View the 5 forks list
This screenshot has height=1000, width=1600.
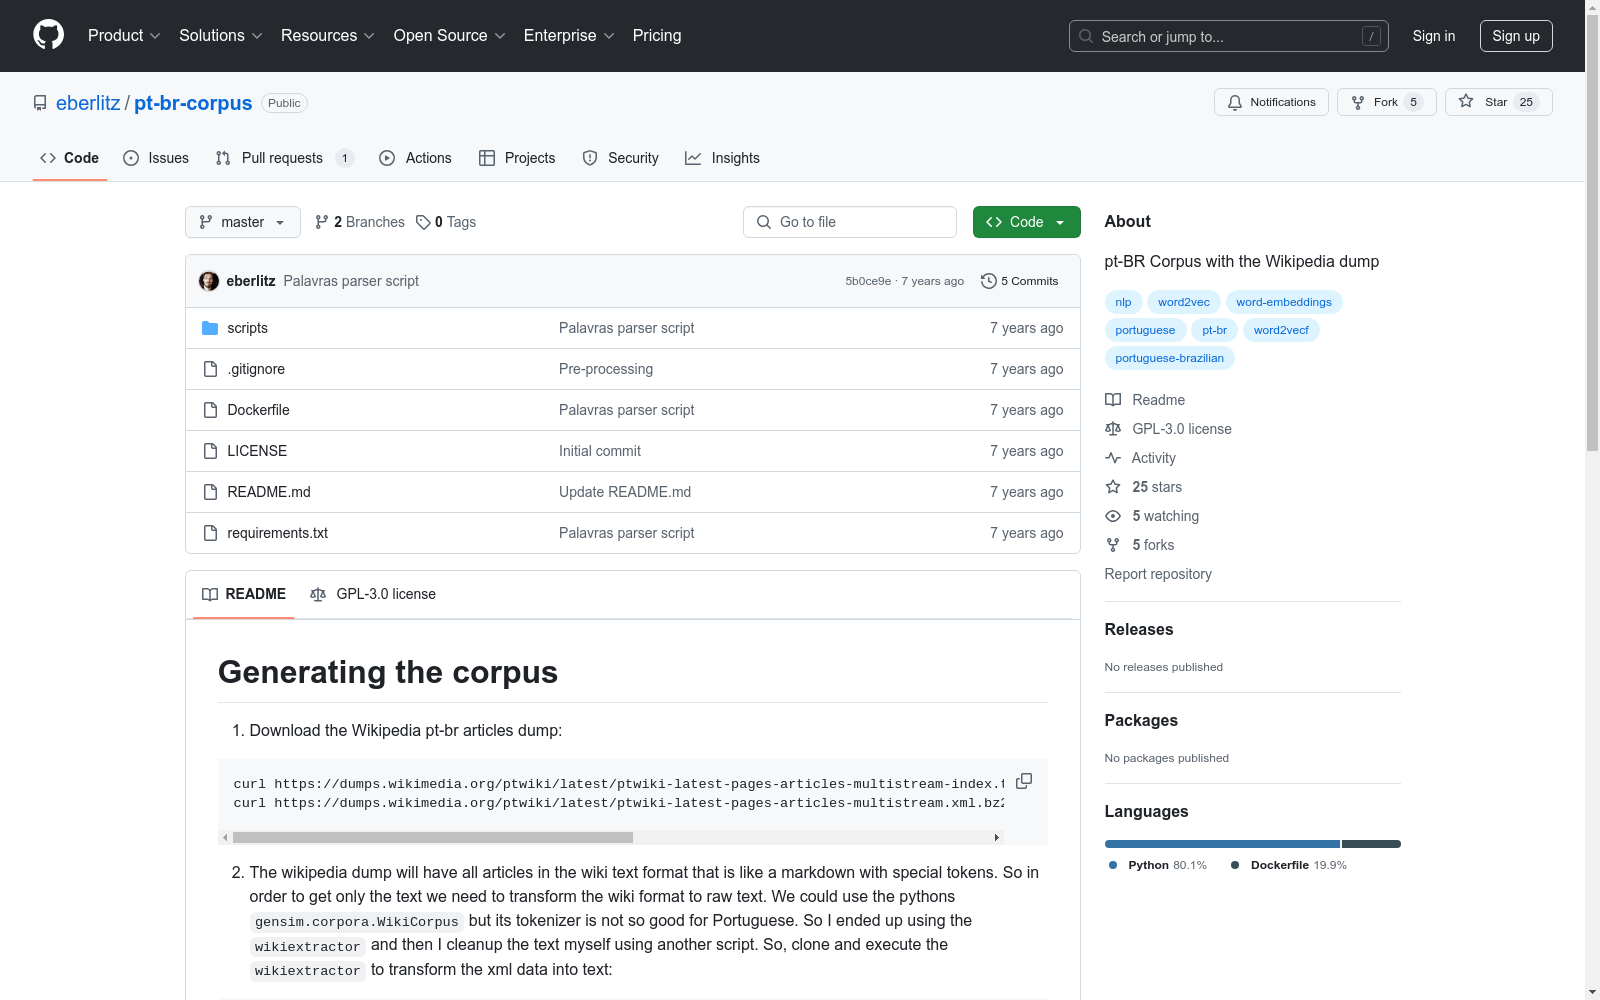tap(1140, 545)
